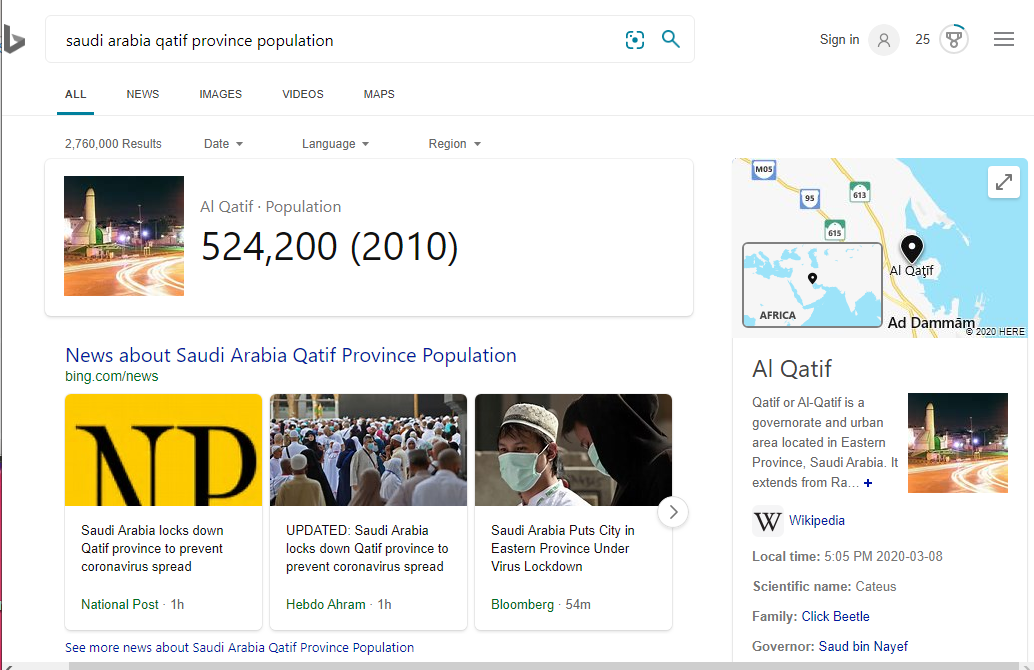Click the Bloomberg source label
Viewport: 1034px width, 670px height.
point(522,605)
